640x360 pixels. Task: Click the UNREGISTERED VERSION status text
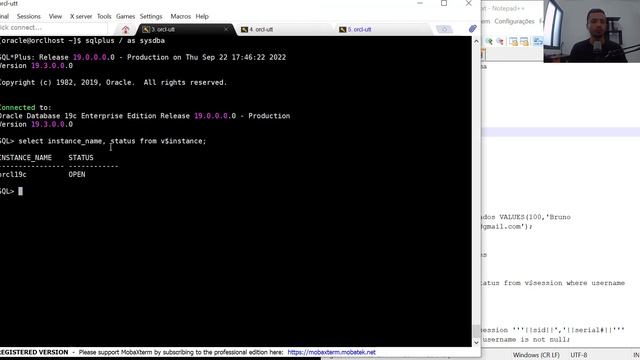(x=34, y=352)
